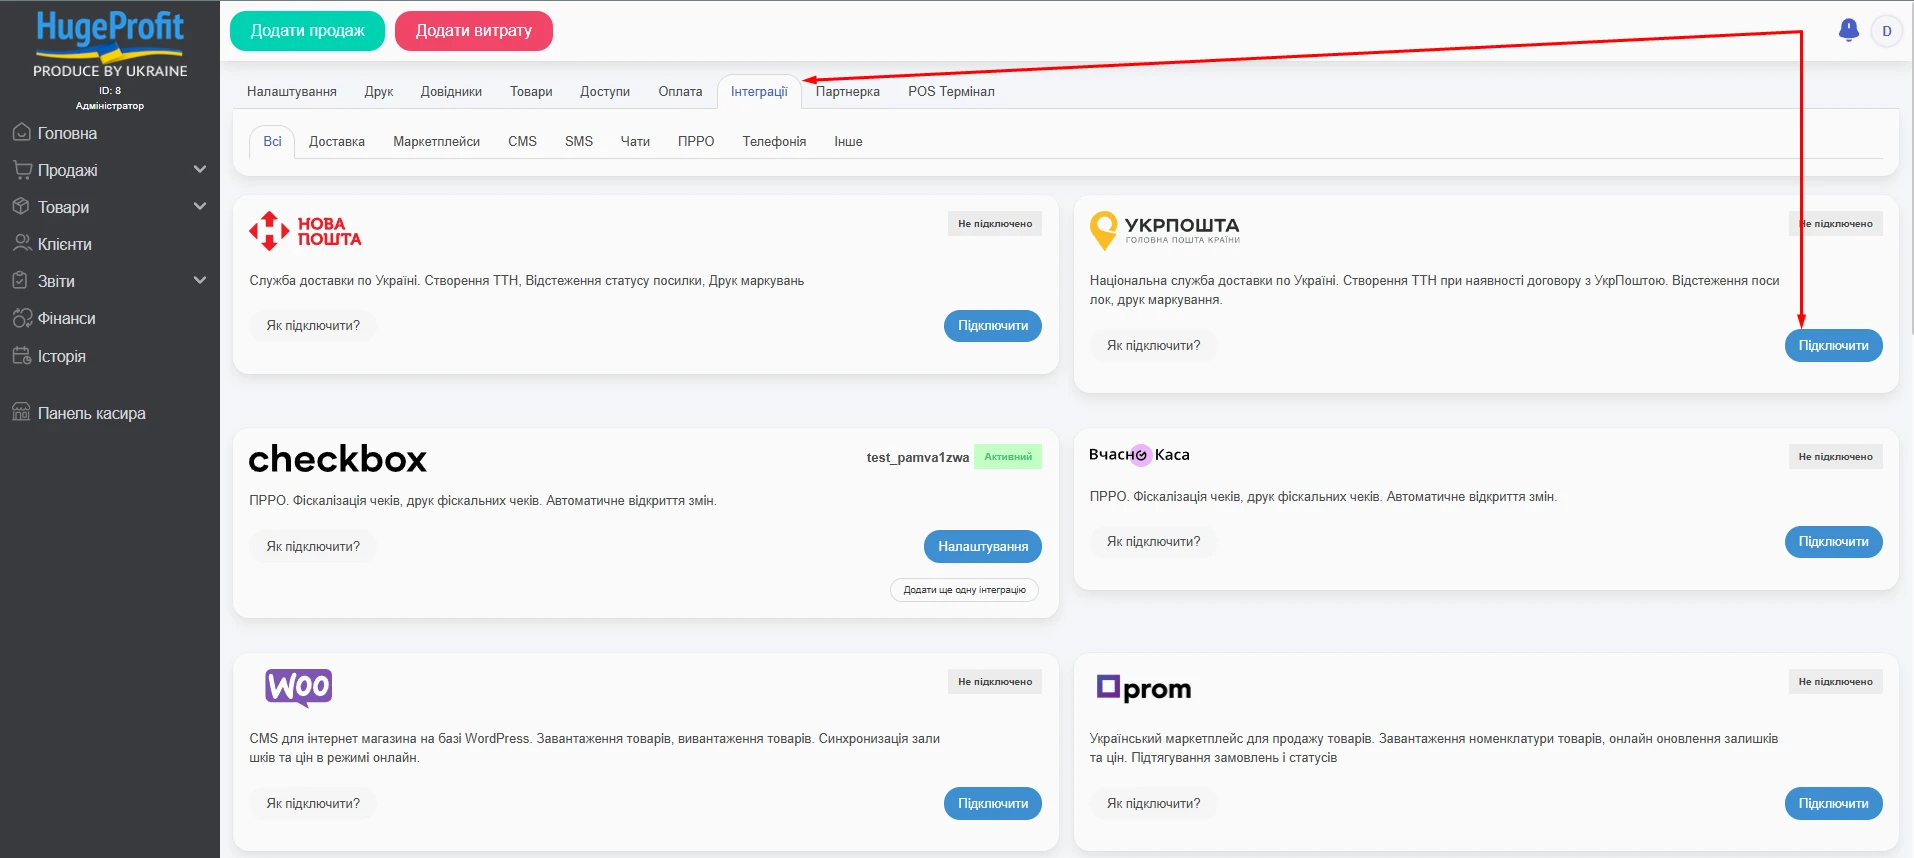
Task: Expand the Звіти submenu chevron
Action: [200, 280]
